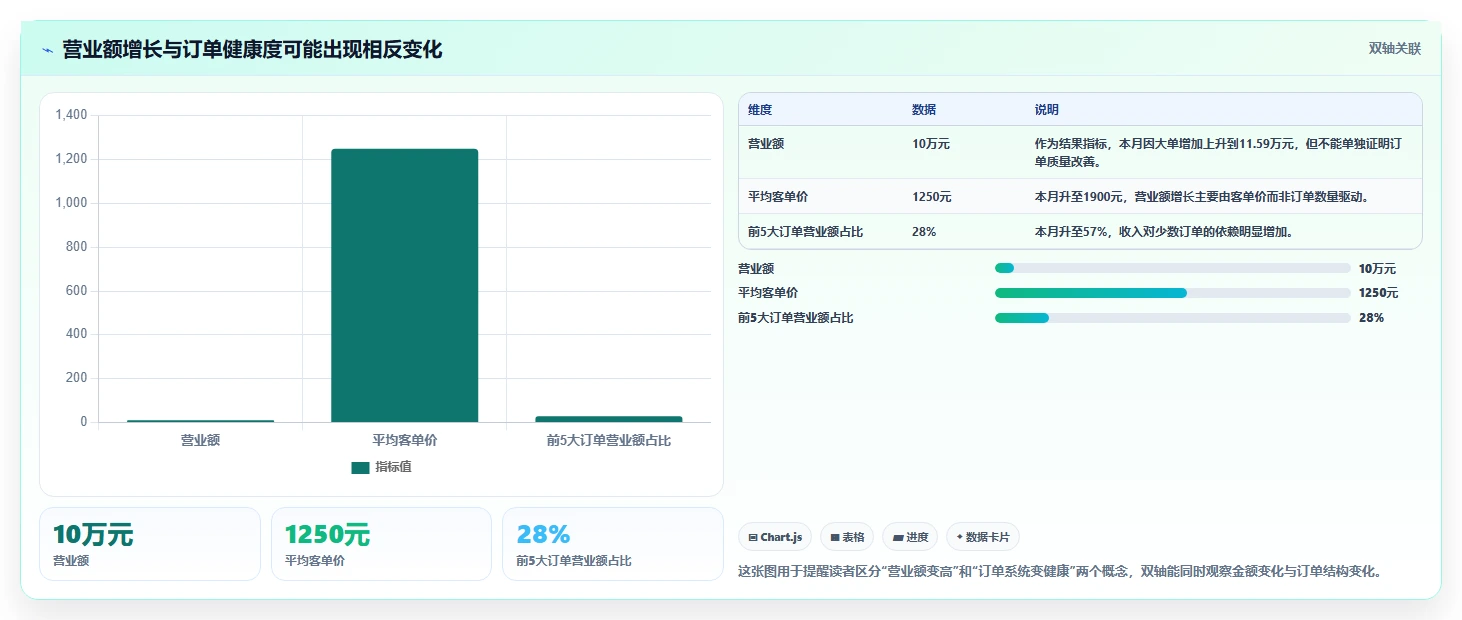Click the 28% table cell

click(x=924, y=232)
